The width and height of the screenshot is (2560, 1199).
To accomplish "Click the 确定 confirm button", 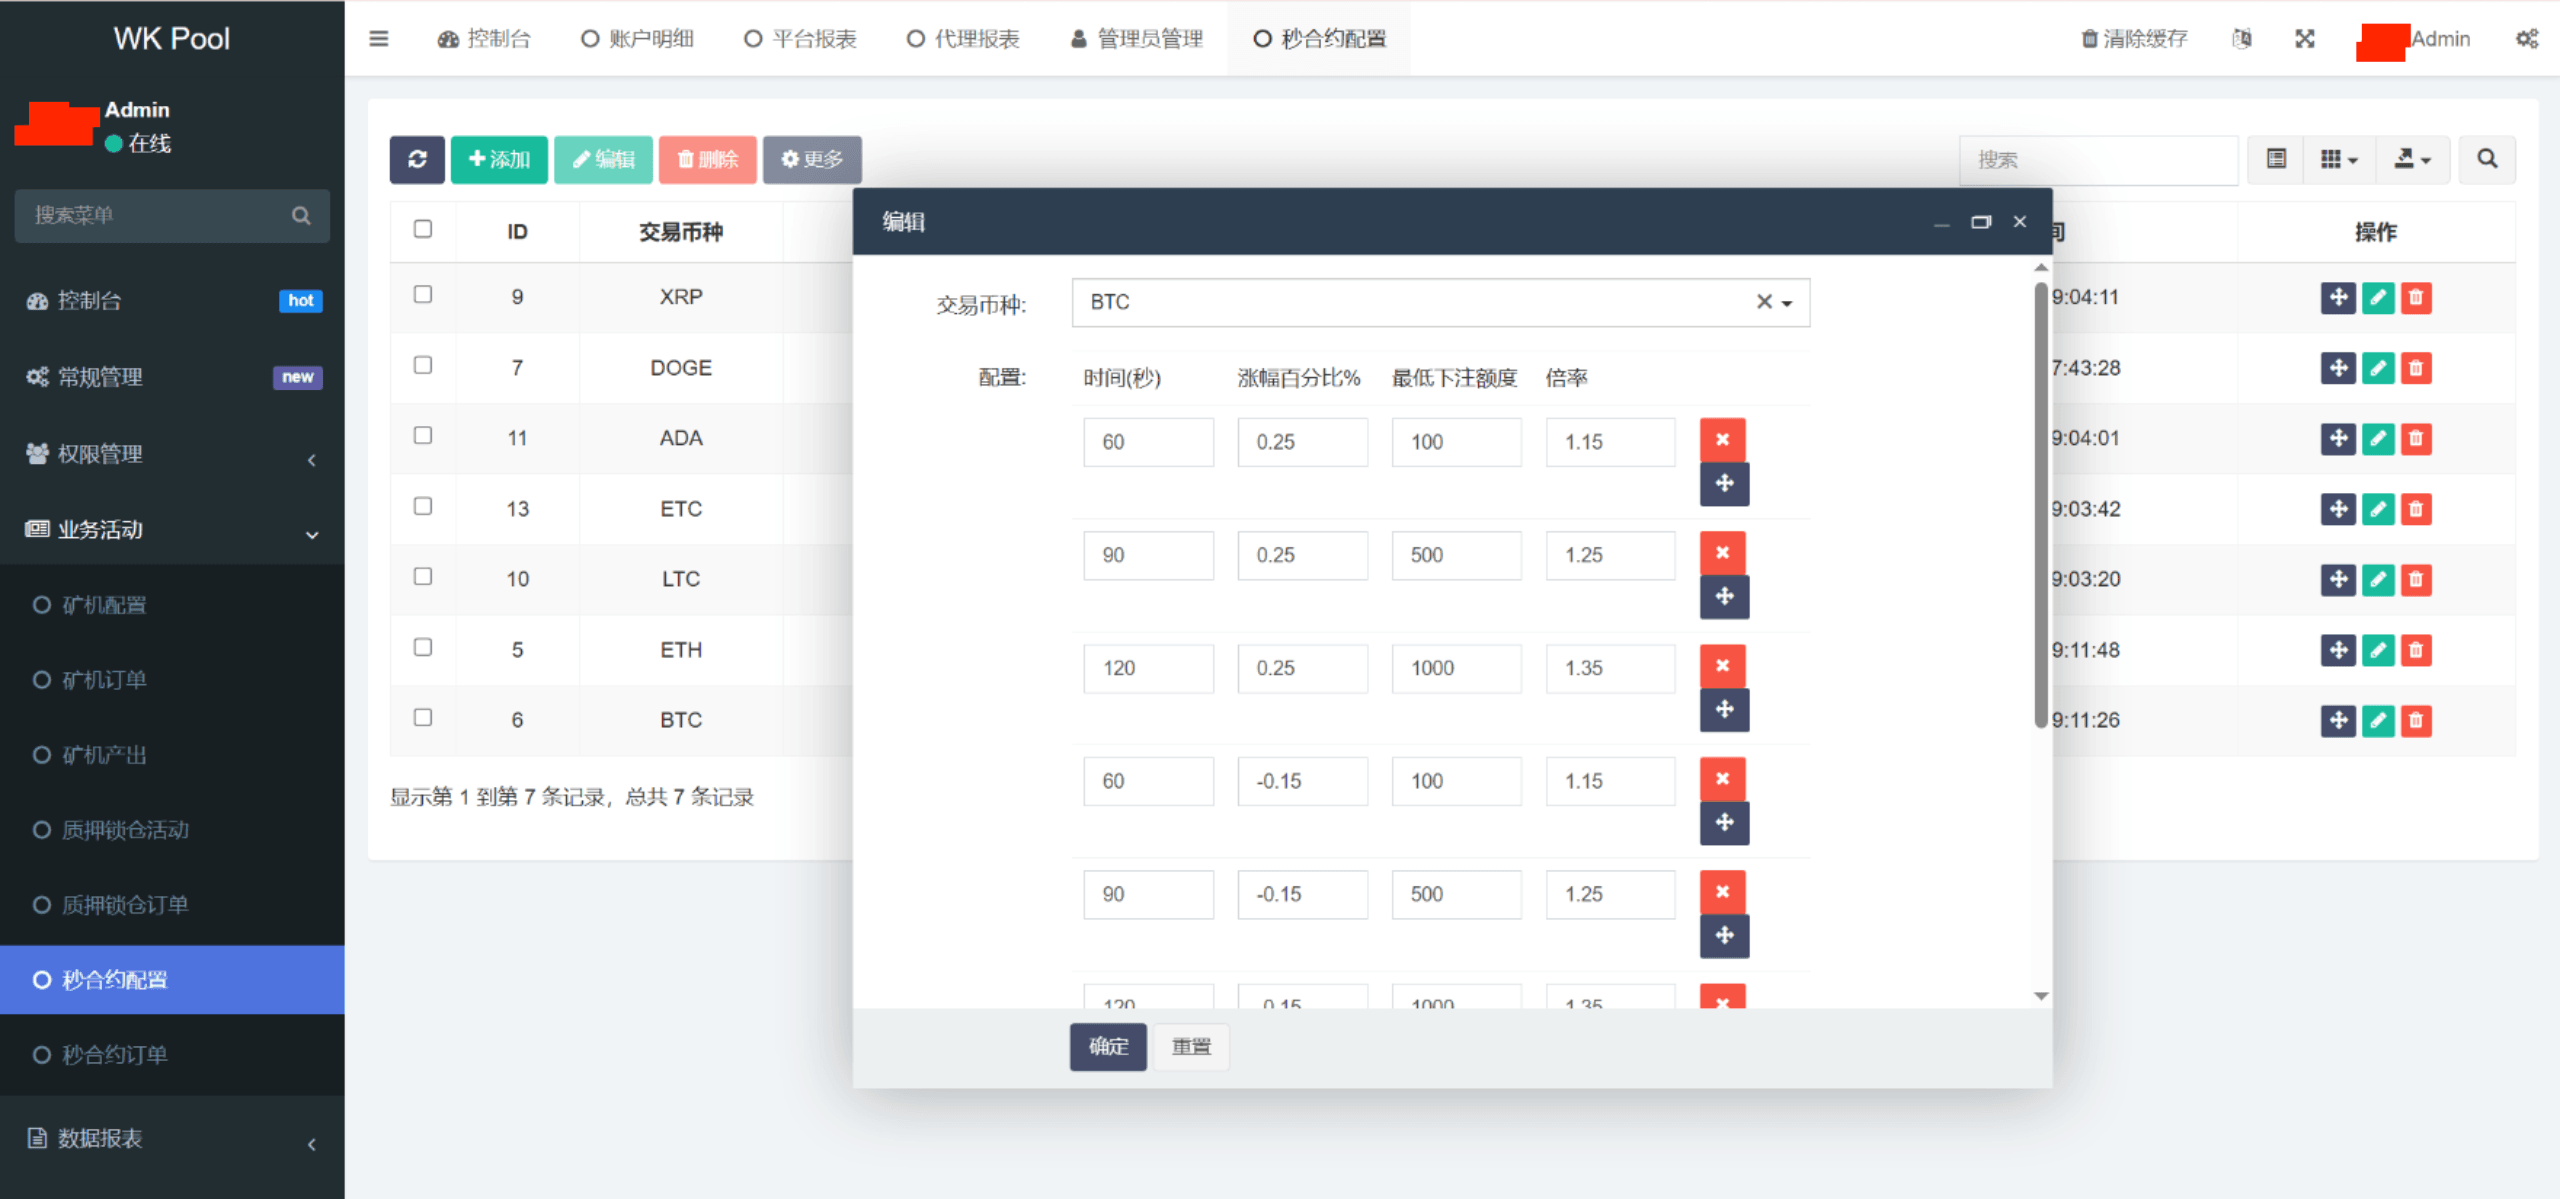I will coord(1108,1047).
